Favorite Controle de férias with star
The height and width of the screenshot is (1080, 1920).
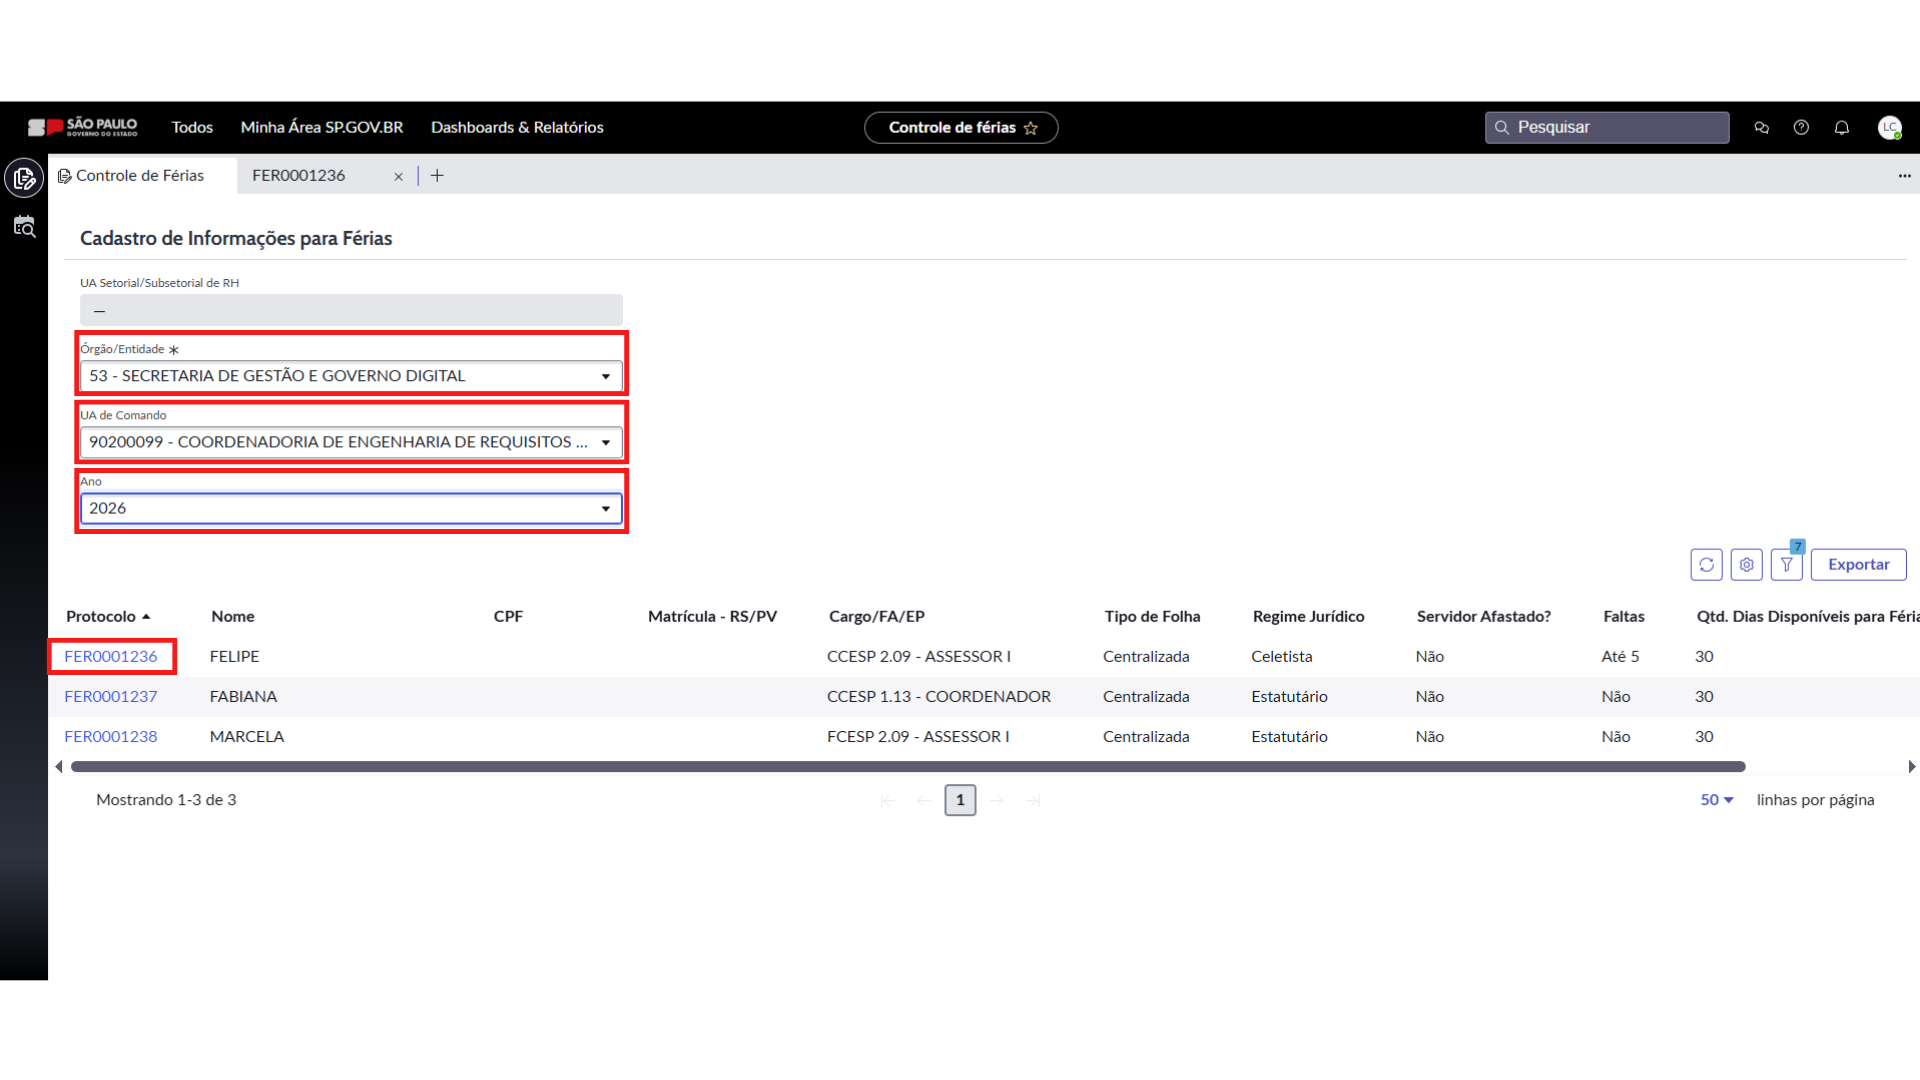[x=1031, y=128]
